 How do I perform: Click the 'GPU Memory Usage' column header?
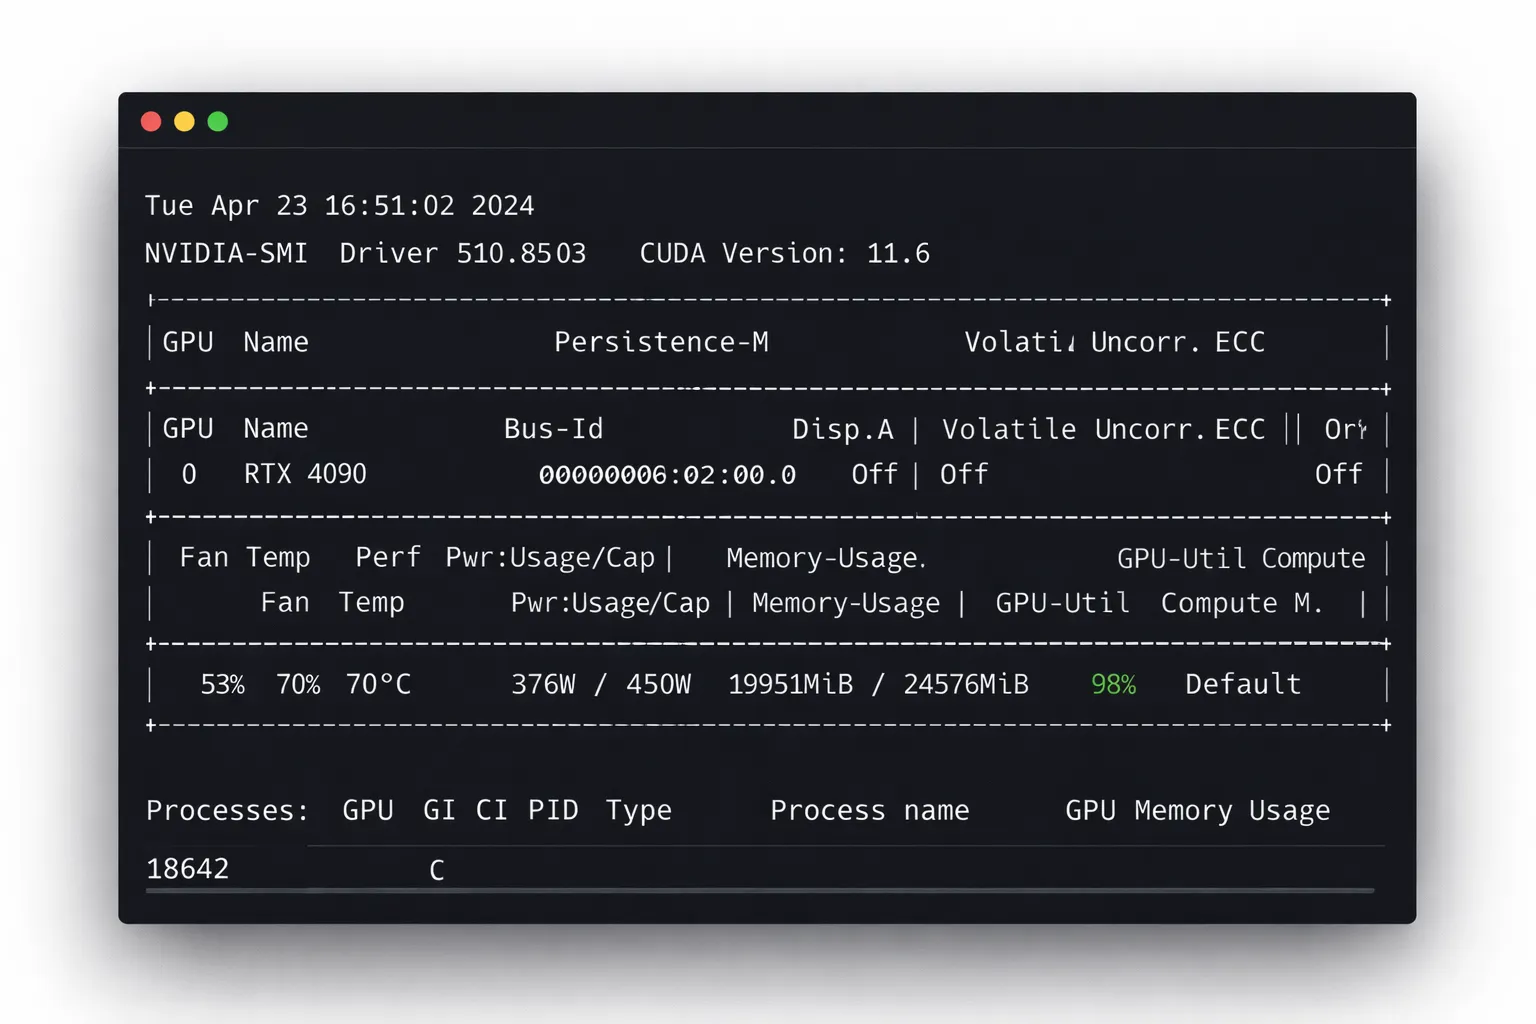tap(1197, 811)
